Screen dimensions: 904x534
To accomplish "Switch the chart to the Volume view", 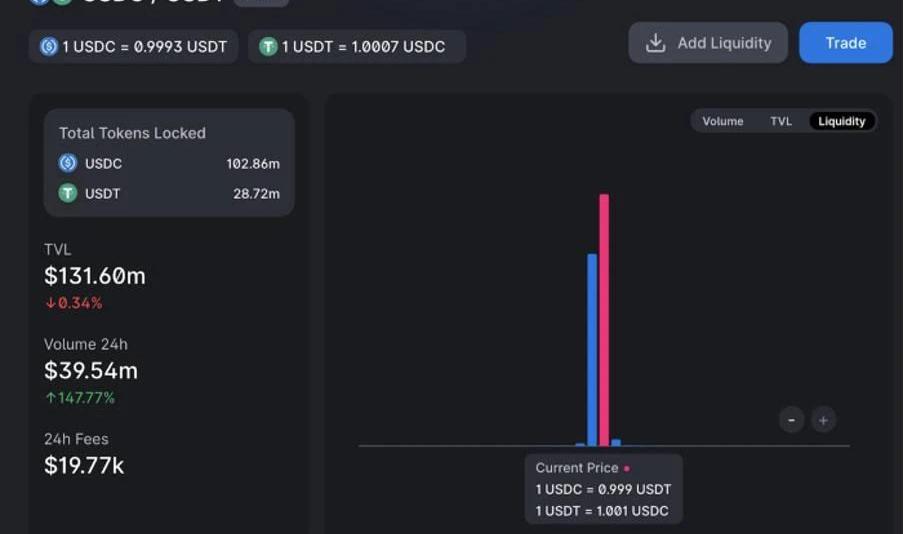I will tap(722, 121).
